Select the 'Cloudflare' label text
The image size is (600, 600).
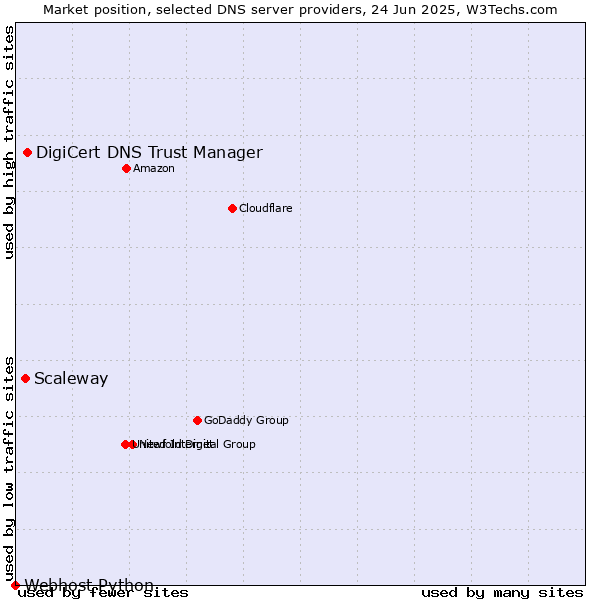266,209
